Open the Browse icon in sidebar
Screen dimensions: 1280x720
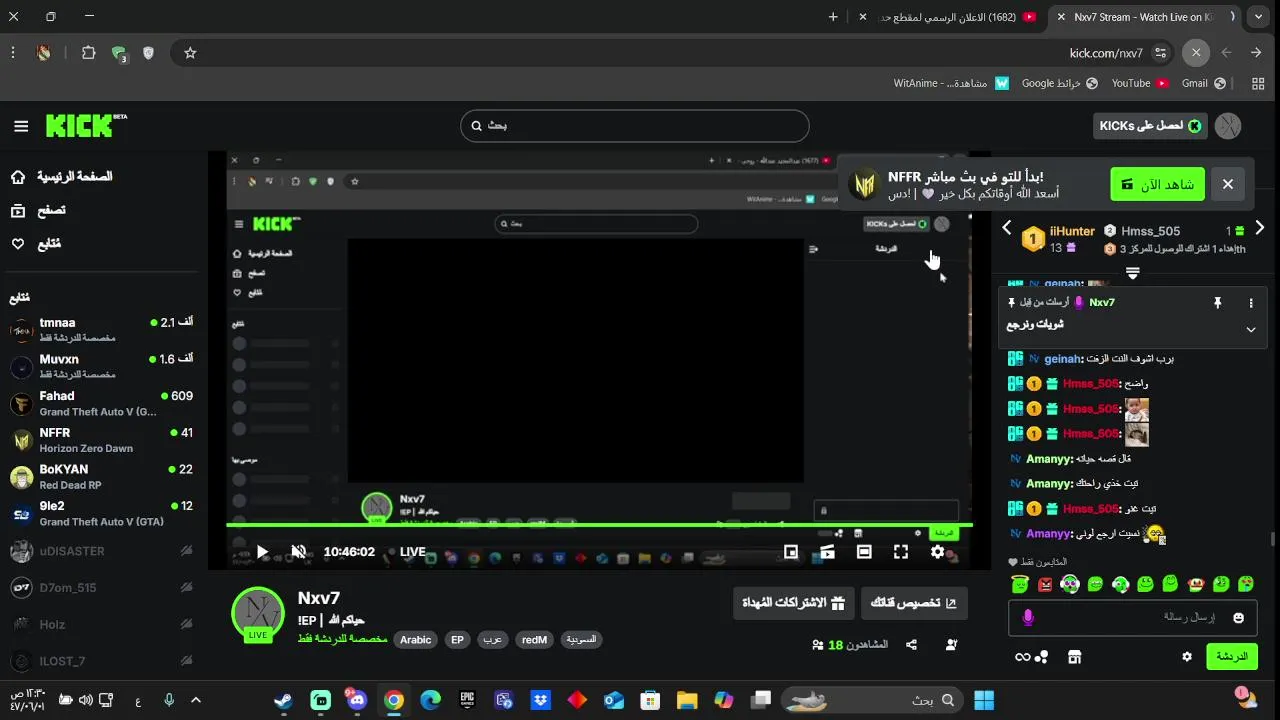(18, 210)
